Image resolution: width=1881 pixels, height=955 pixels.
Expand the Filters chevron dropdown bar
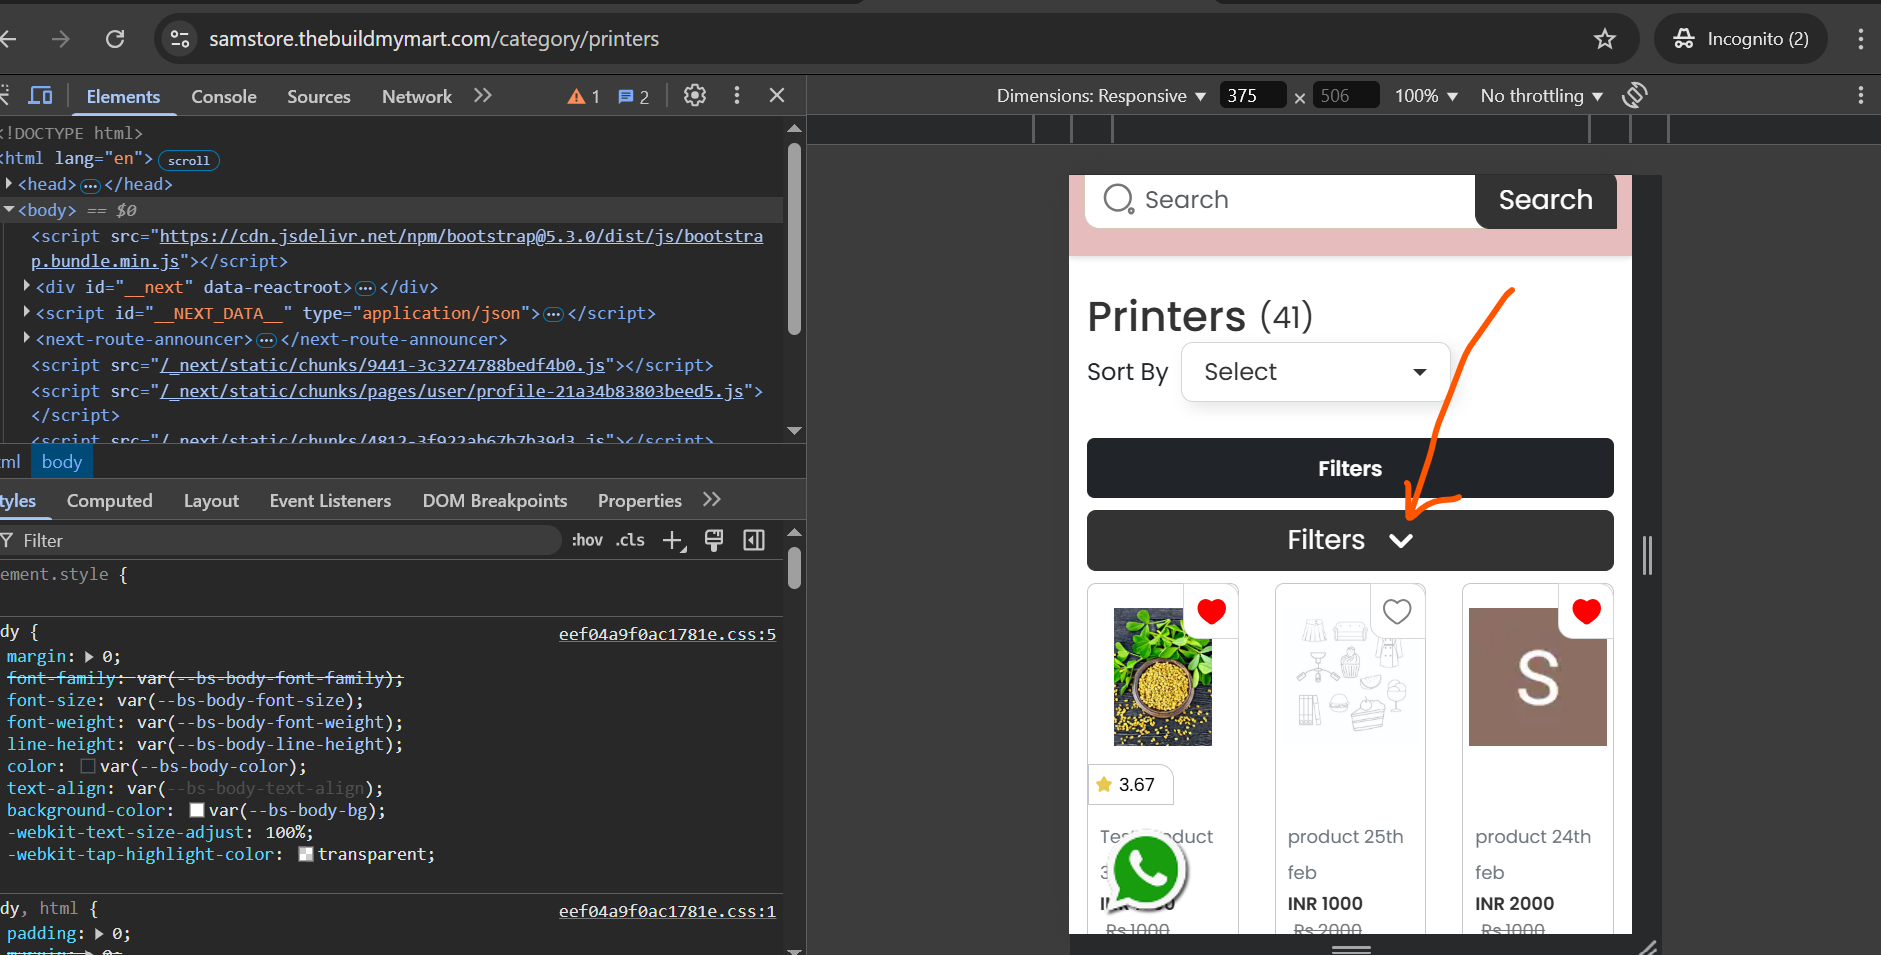pyautogui.click(x=1350, y=540)
